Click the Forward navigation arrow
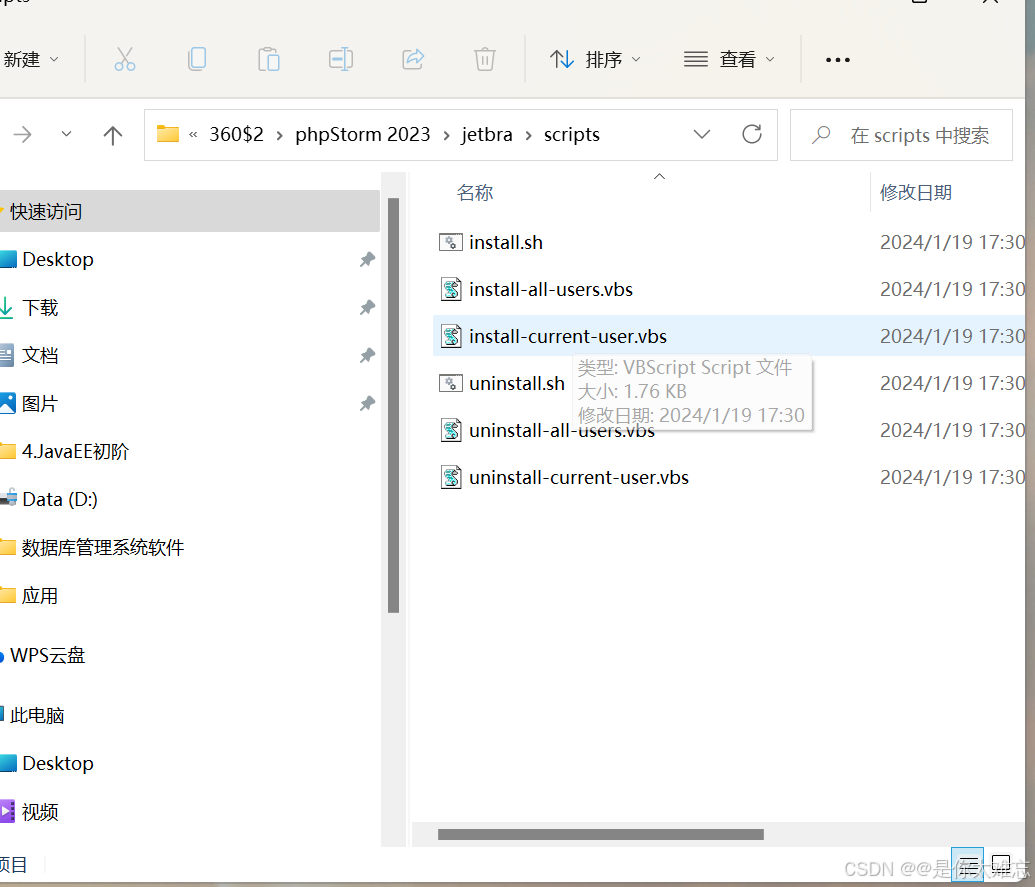The width and height of the screenshot is (1035, 887). (22, 135)
